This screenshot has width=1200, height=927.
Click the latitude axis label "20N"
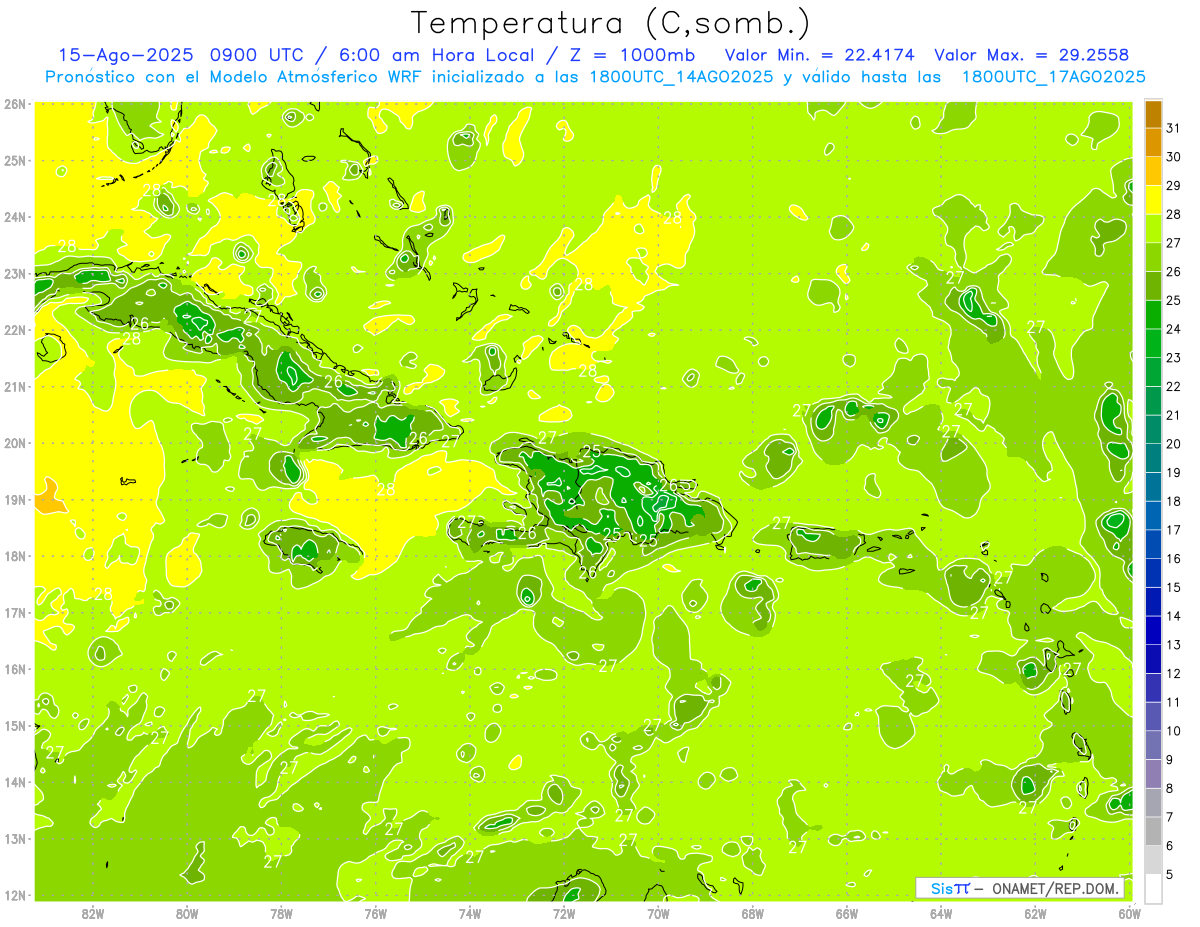click(14, 443)
